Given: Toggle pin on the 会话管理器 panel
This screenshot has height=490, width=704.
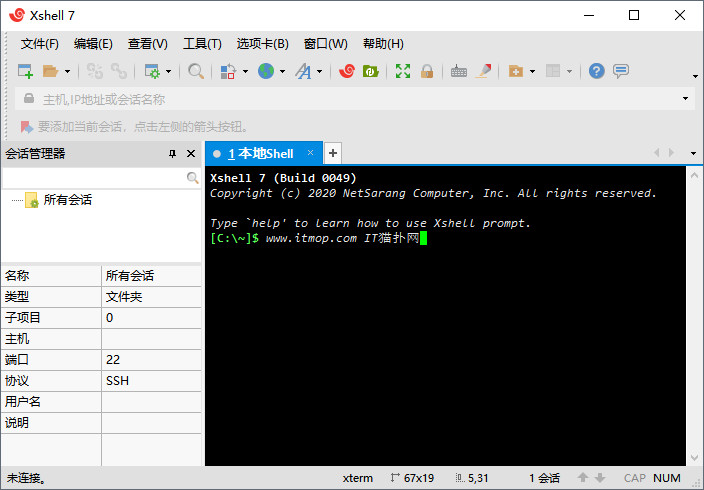Looking at the screenshot, I should (x=172, y=154).
